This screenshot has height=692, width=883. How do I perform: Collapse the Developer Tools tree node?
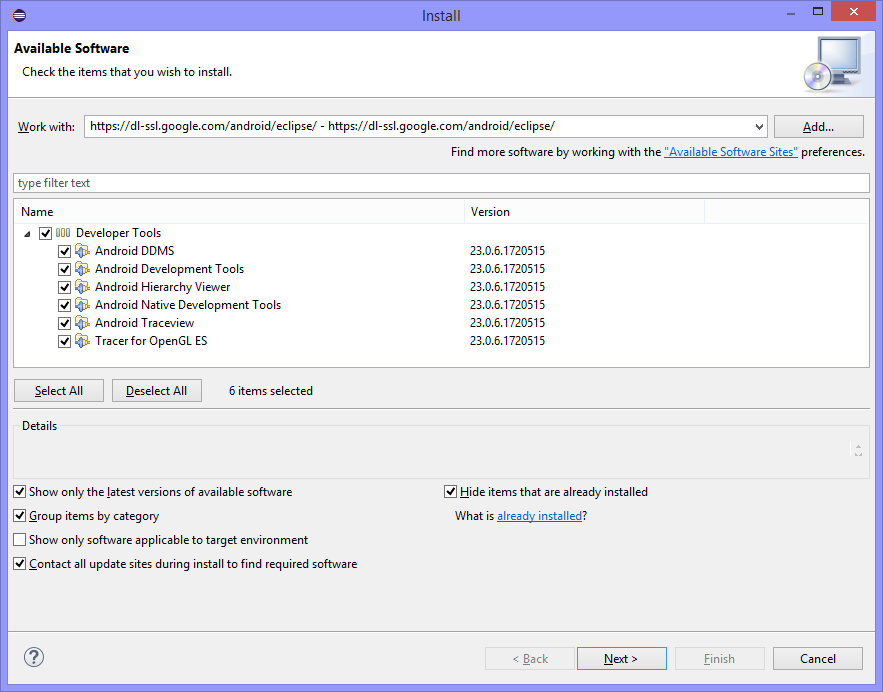27,233
